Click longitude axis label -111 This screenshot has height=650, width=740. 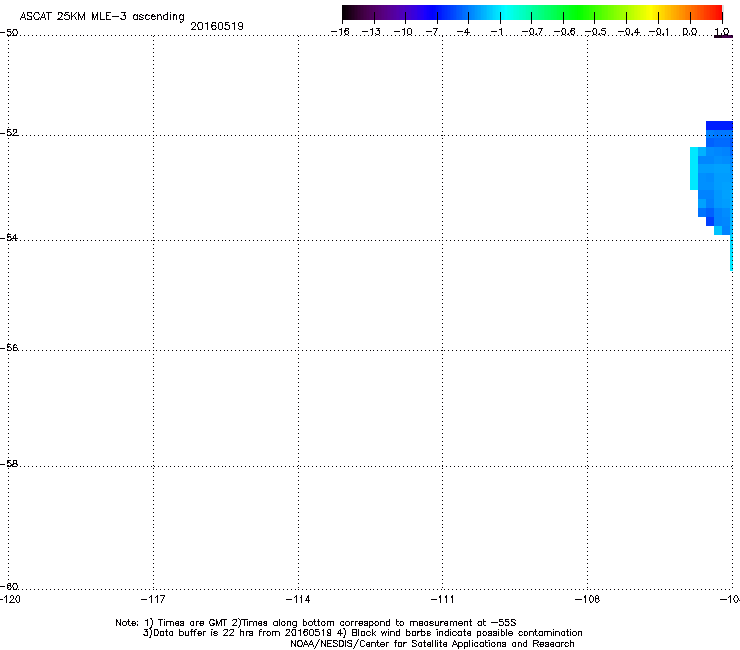click(x=442, y=599)
